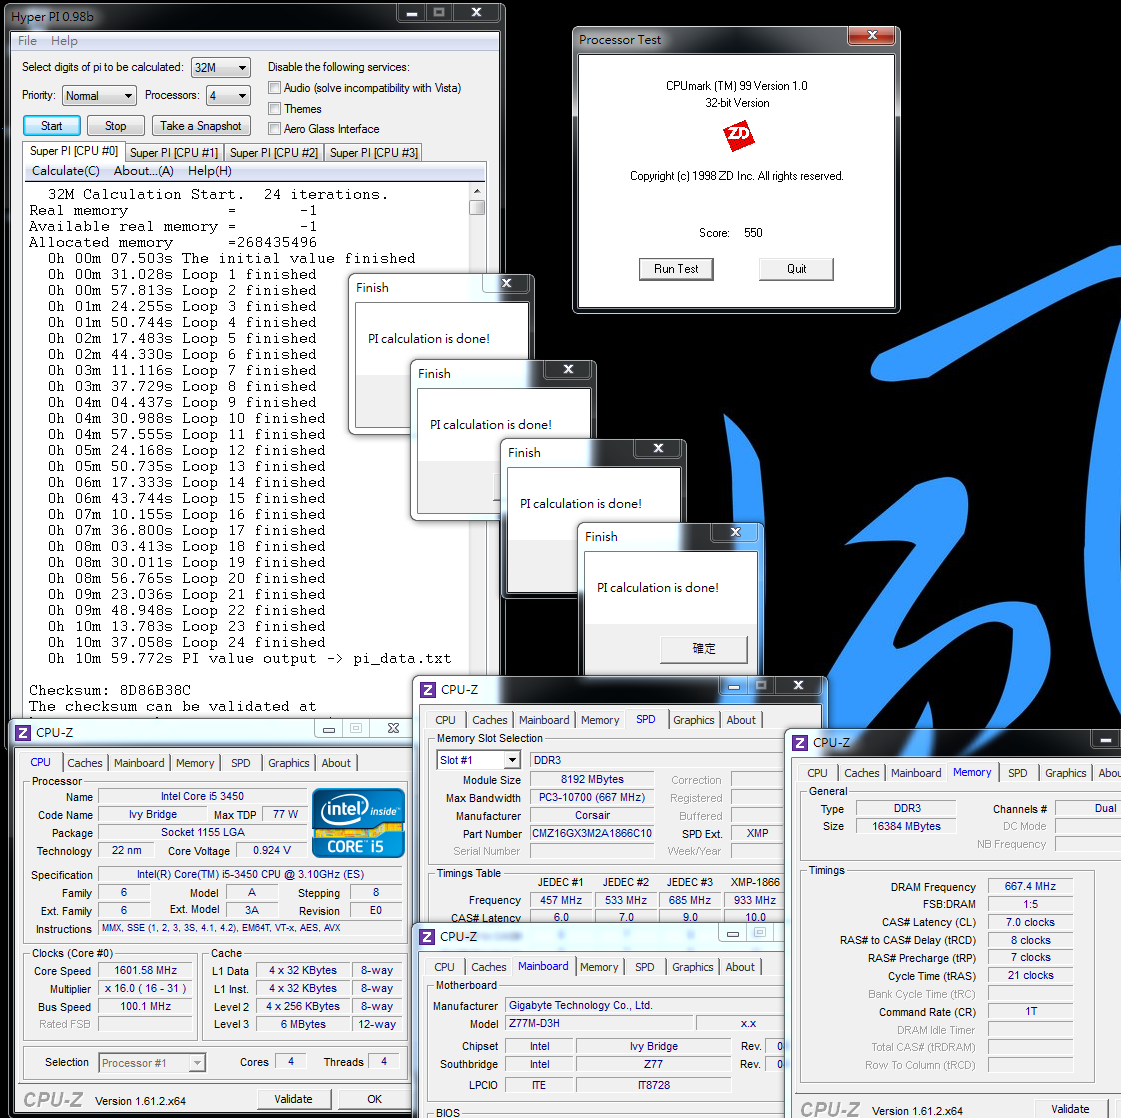Open the digits of pi dropdown (32M)
Screen dimensions: 1121x1118
[x=221, y=67]
